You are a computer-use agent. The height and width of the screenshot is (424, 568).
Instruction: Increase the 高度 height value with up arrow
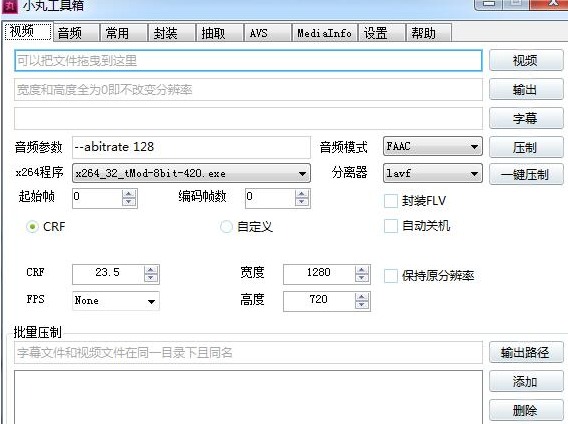362,297
